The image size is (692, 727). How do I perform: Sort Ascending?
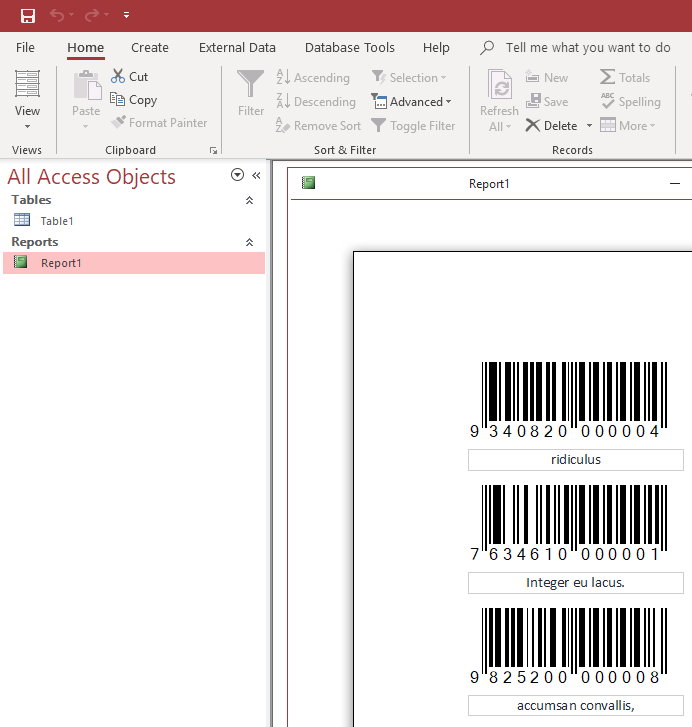(x=313, y=77)
